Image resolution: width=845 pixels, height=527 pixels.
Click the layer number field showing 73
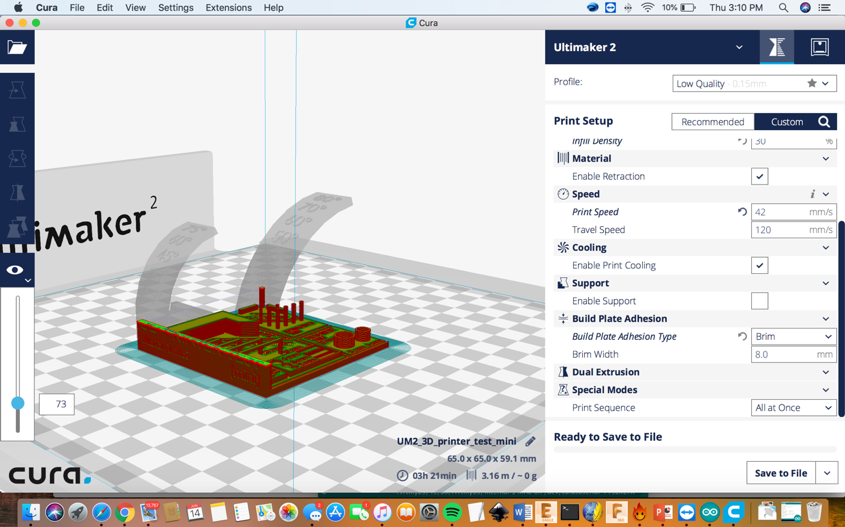click(57, 404)
